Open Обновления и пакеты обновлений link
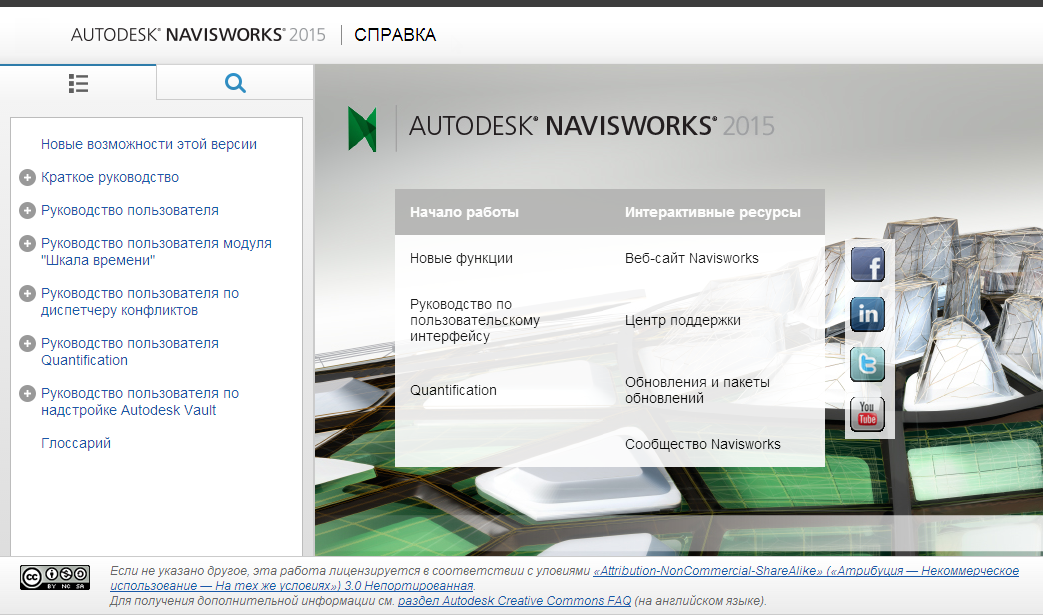The height and width of the screenshot is (615, 1043). (x=697, y=390)
